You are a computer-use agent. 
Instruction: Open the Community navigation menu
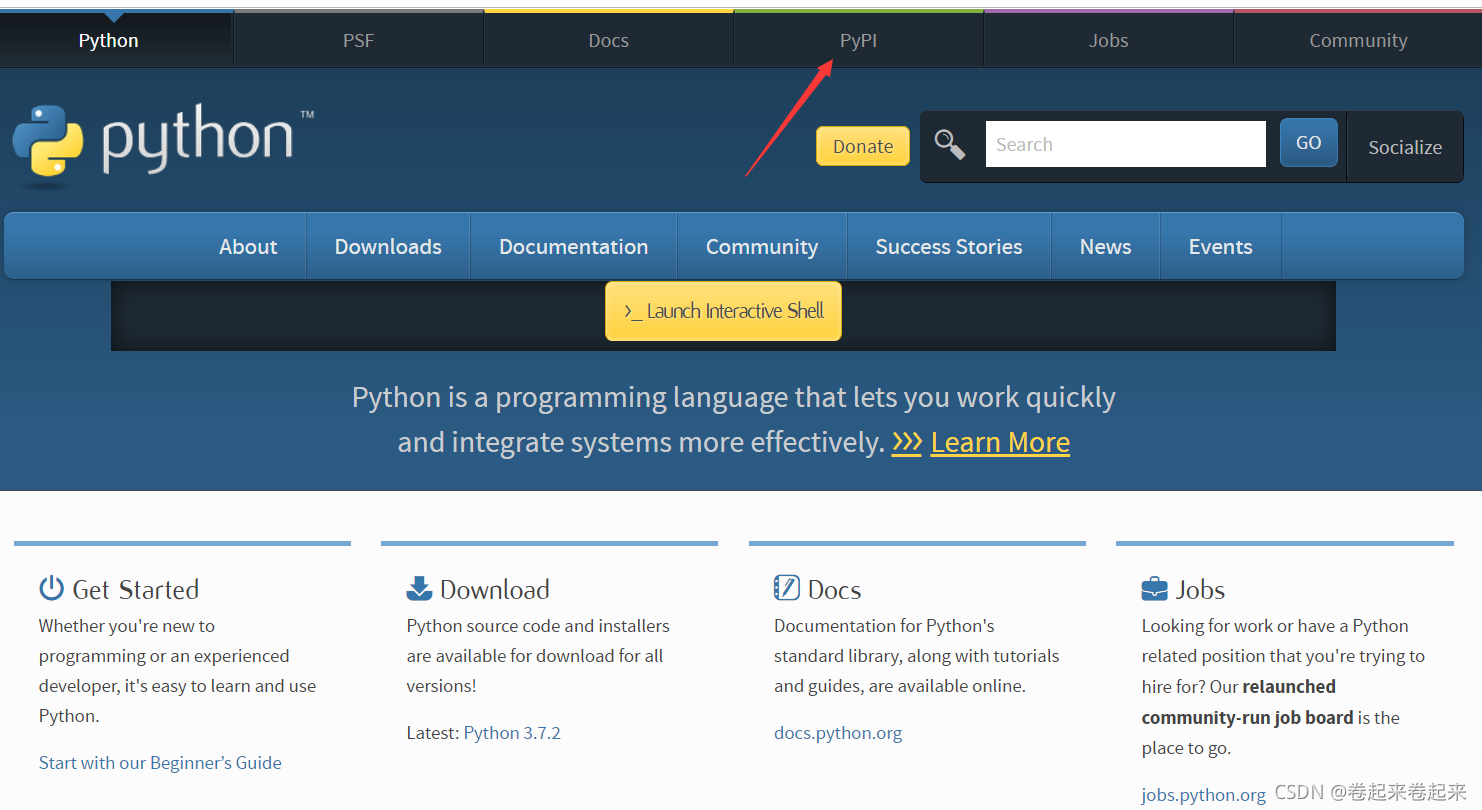[762, 247]
